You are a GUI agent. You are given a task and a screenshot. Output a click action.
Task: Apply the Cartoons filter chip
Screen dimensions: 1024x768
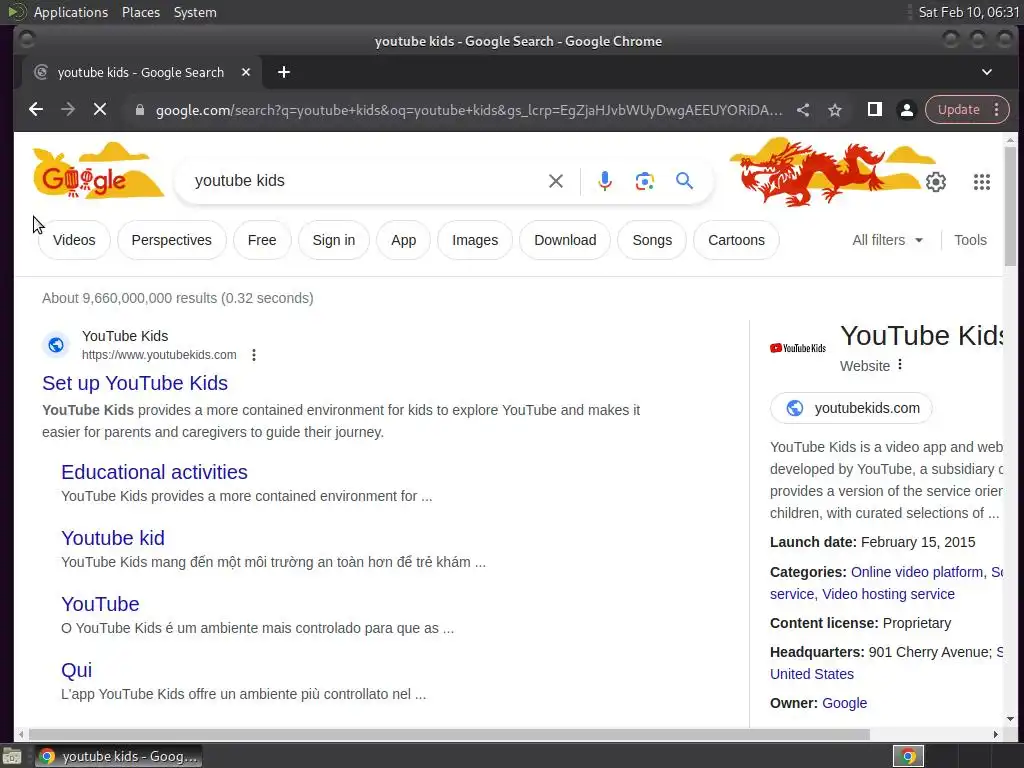[736, 240]
